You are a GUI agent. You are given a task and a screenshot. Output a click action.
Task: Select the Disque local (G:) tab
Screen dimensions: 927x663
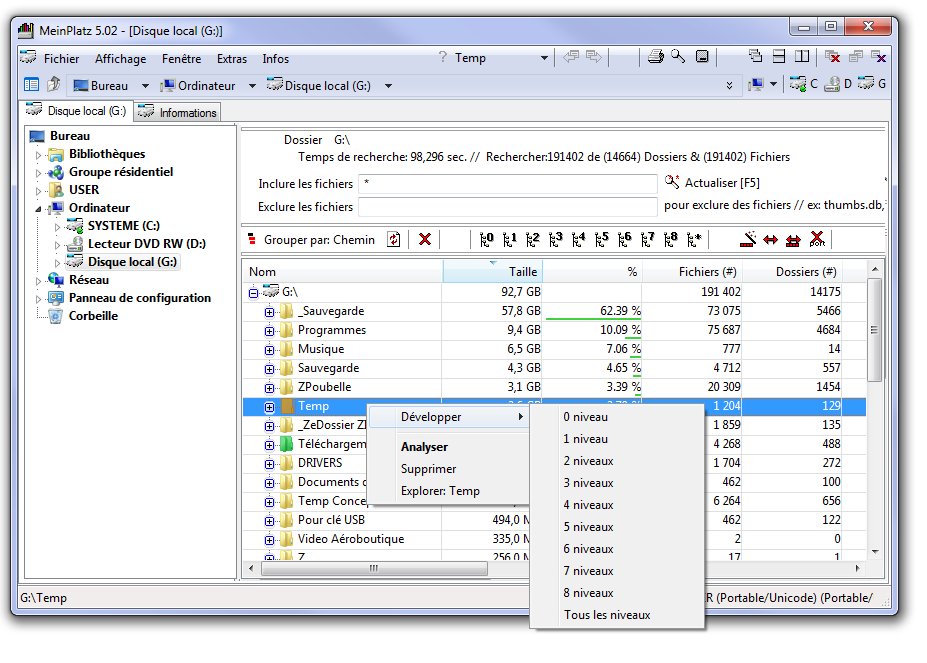click(x=77, y=111)
